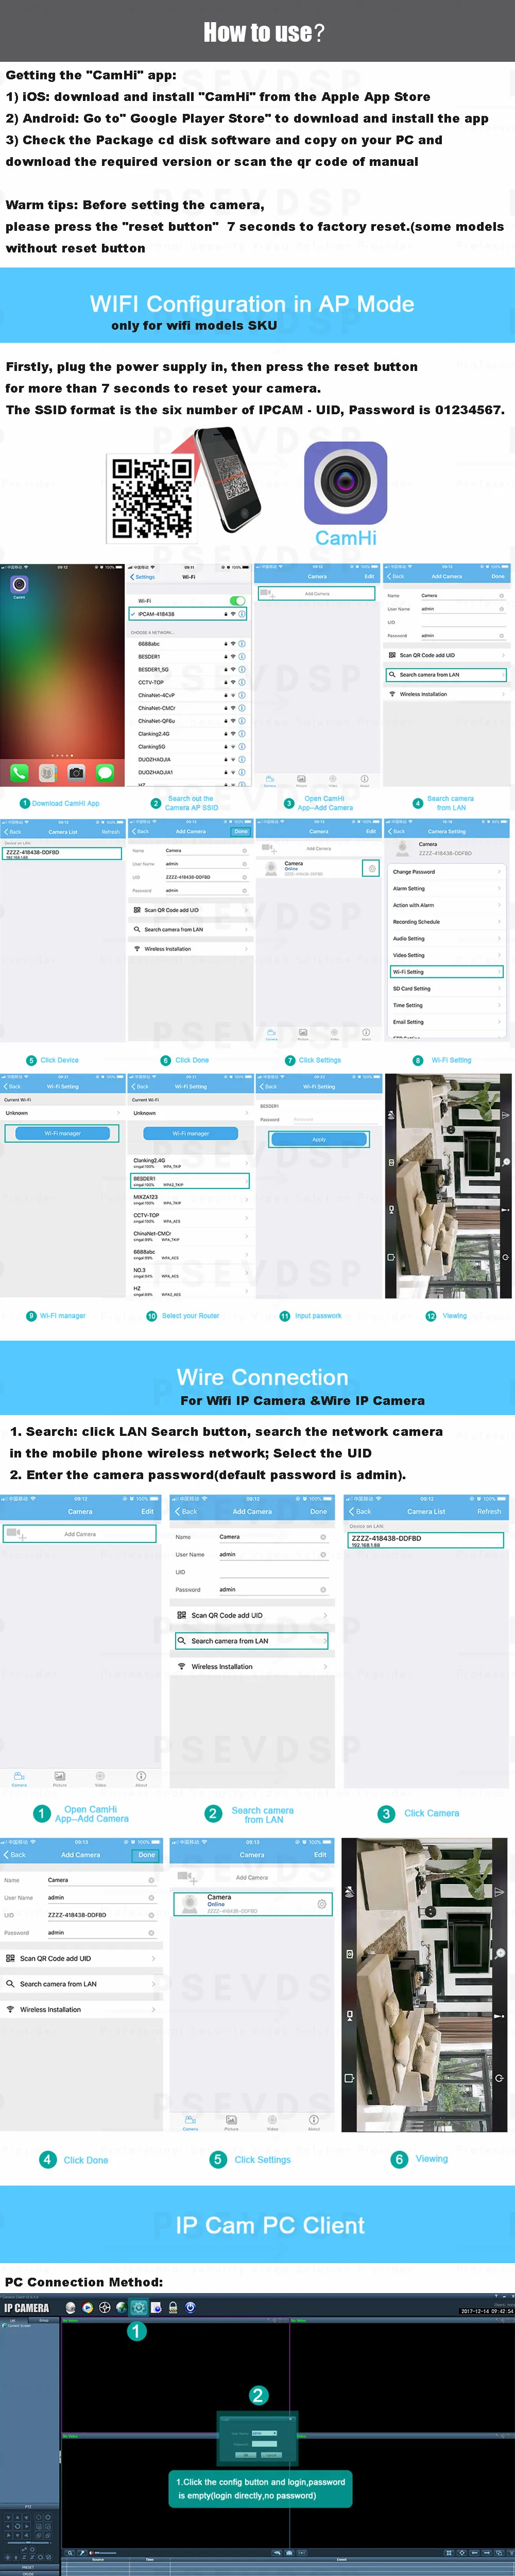Image resolution: width=515 pixels, height=2576 pixels.
Task: Tap camera gear icon in Wire Connection step 5
Action: point(321,1904)
